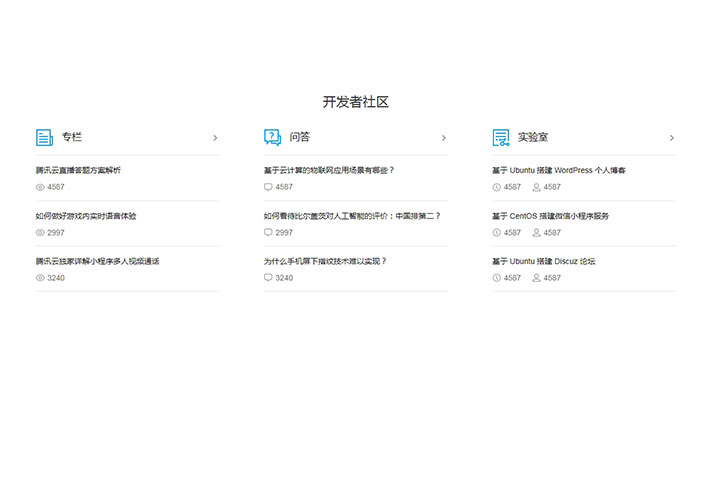Click the 问答 question bubble icon
710x501 pixels.
pos(272,138)
